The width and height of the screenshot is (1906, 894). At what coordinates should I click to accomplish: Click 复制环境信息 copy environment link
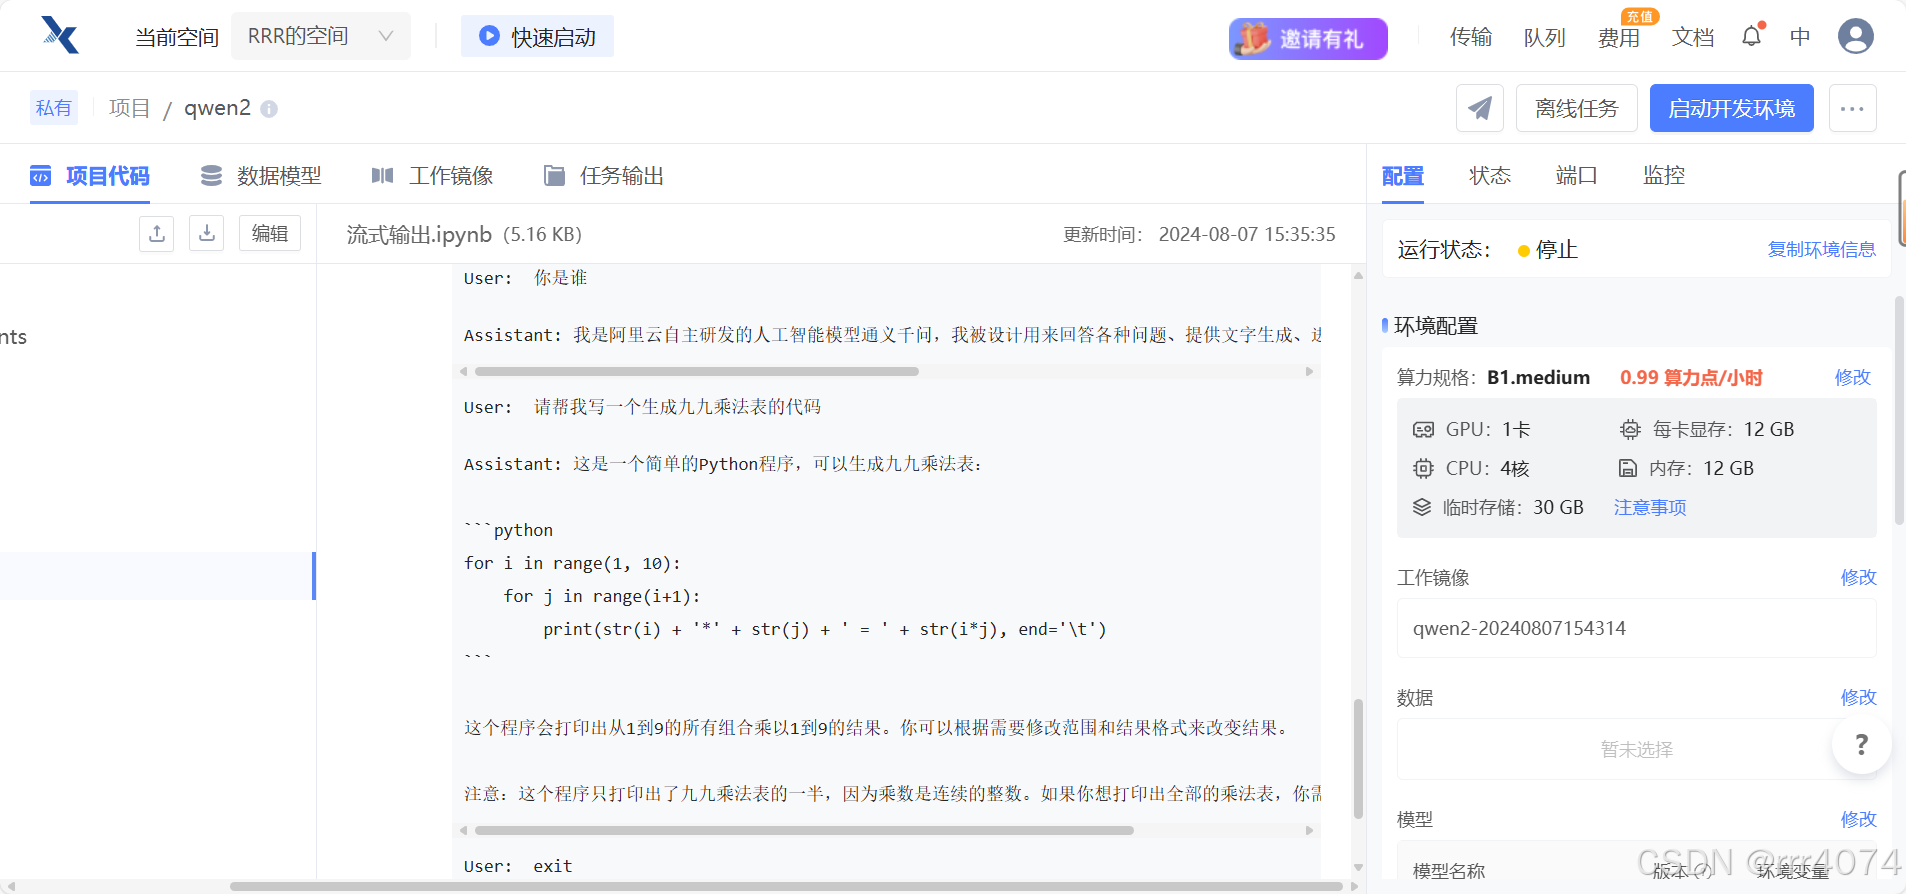pyautogui.click(x=1822, y=249)
